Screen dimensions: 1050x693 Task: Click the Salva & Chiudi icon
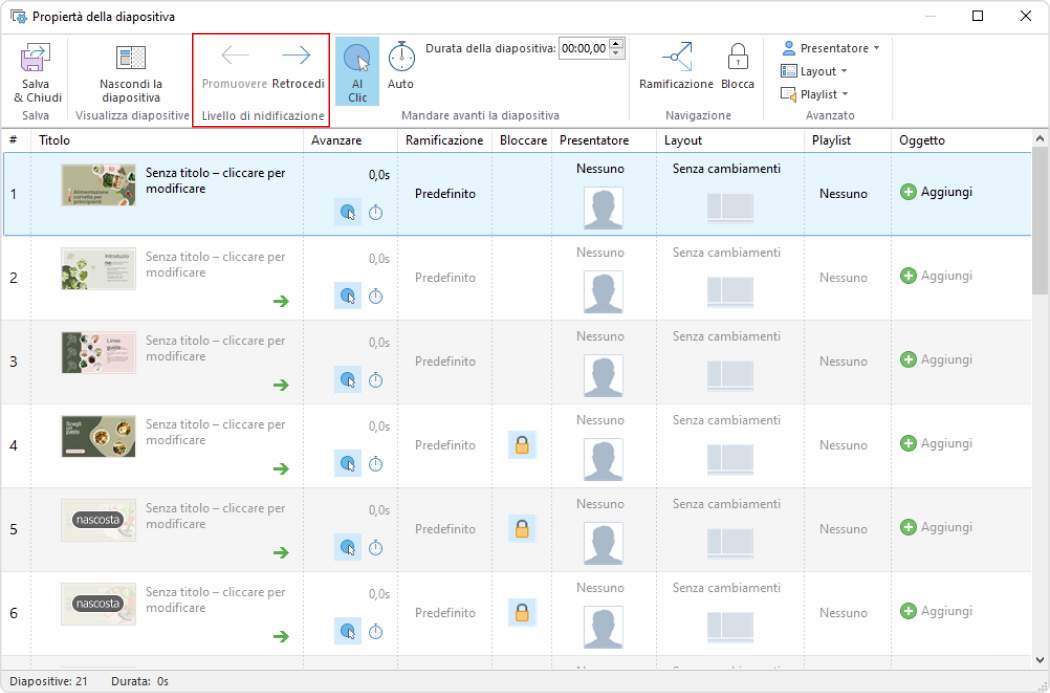point(36,58)
